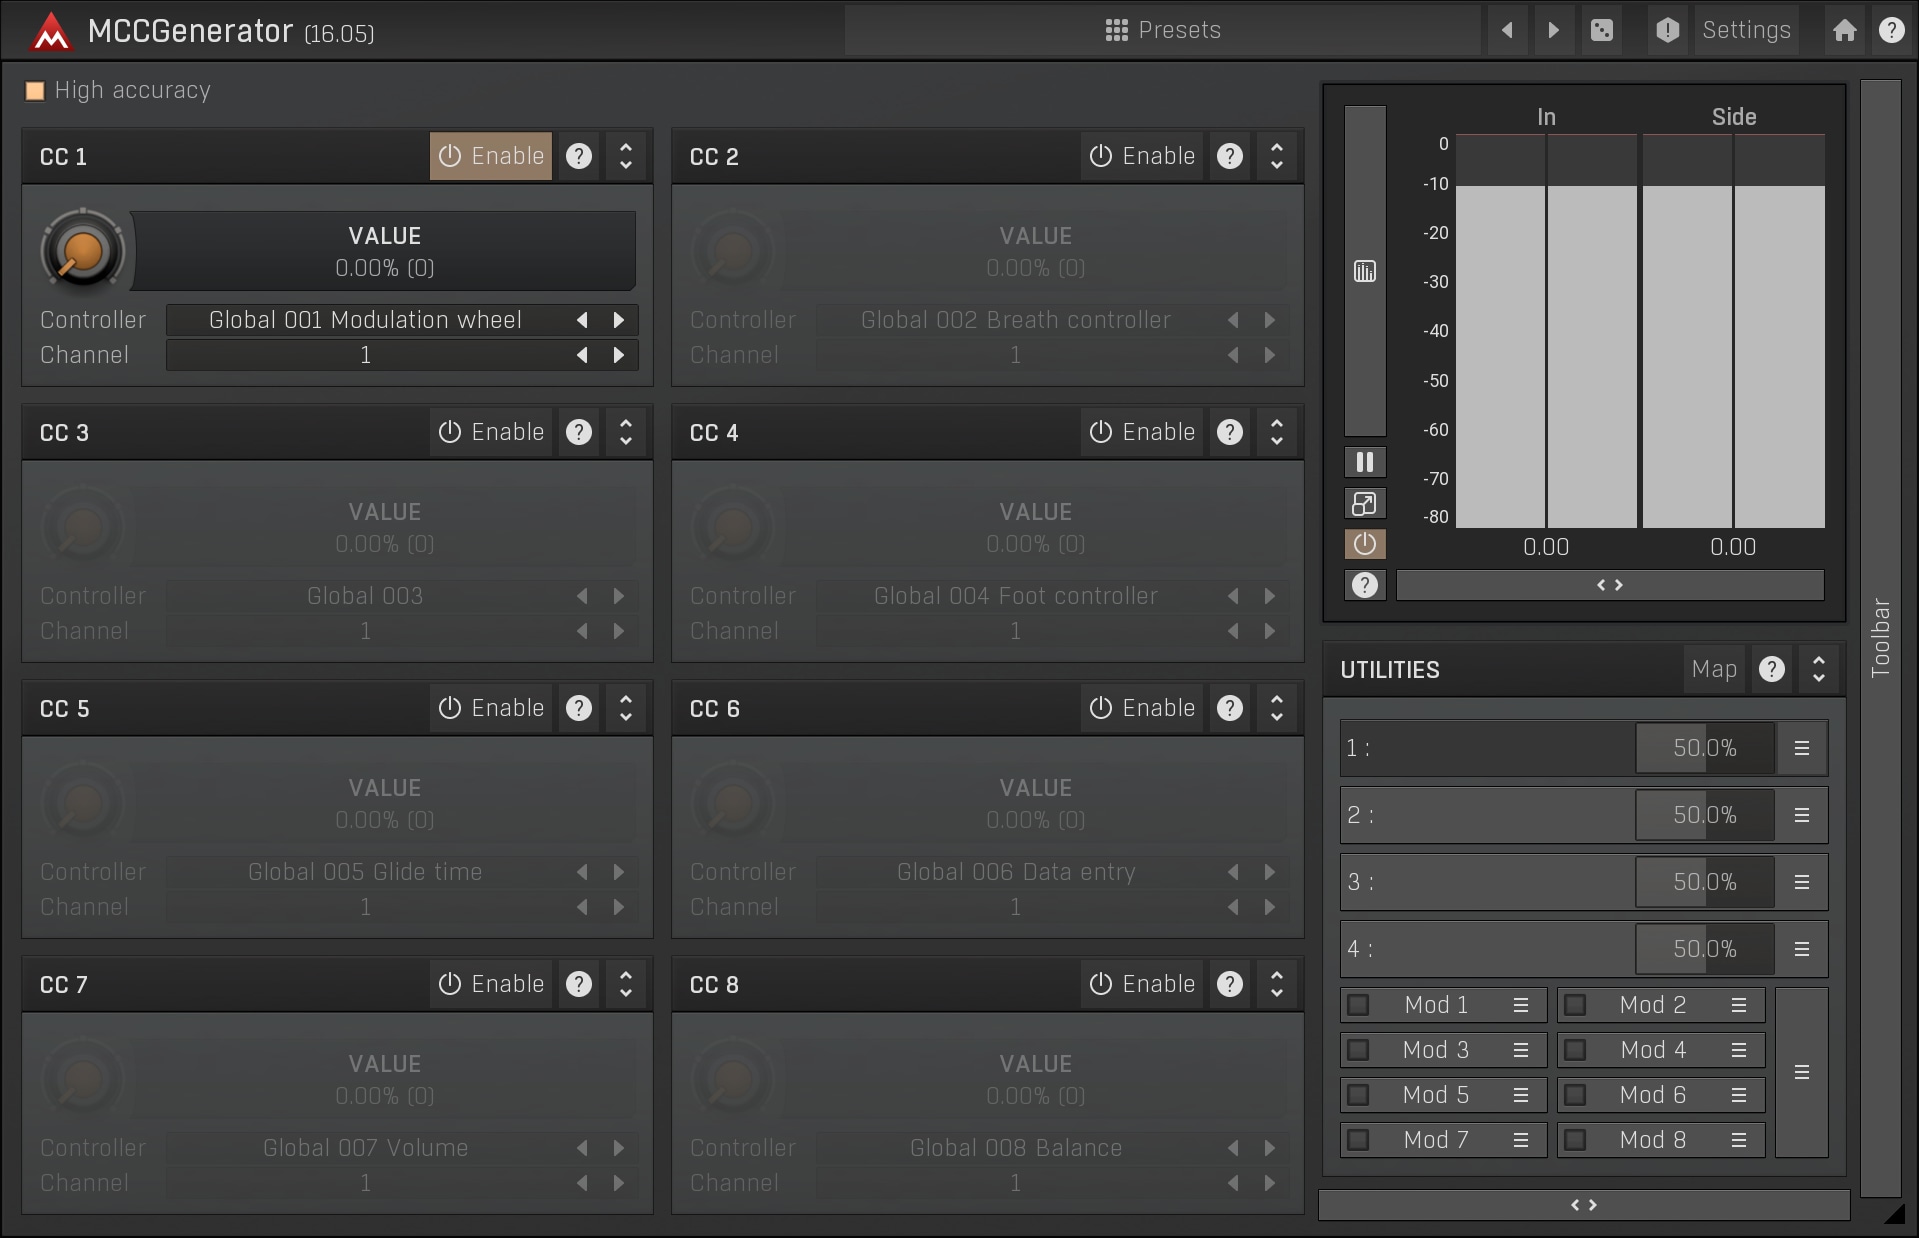This screenshot has width=1919, height=1238.
Task: Open the Mod 1 menu icon
Action: point(1521,1005)
